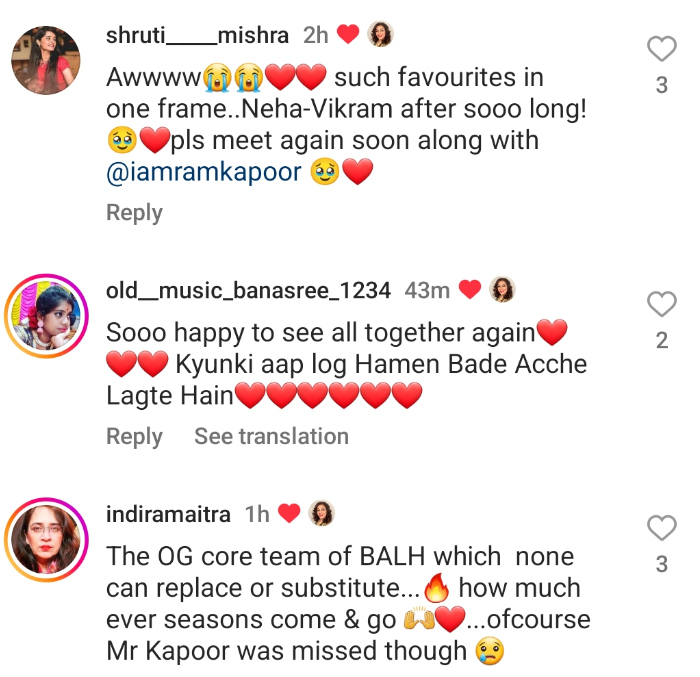Screen dimensions: 700x677
Task: Open author avatar beside the 43m timestamp
Action: [x=502, y=289]
